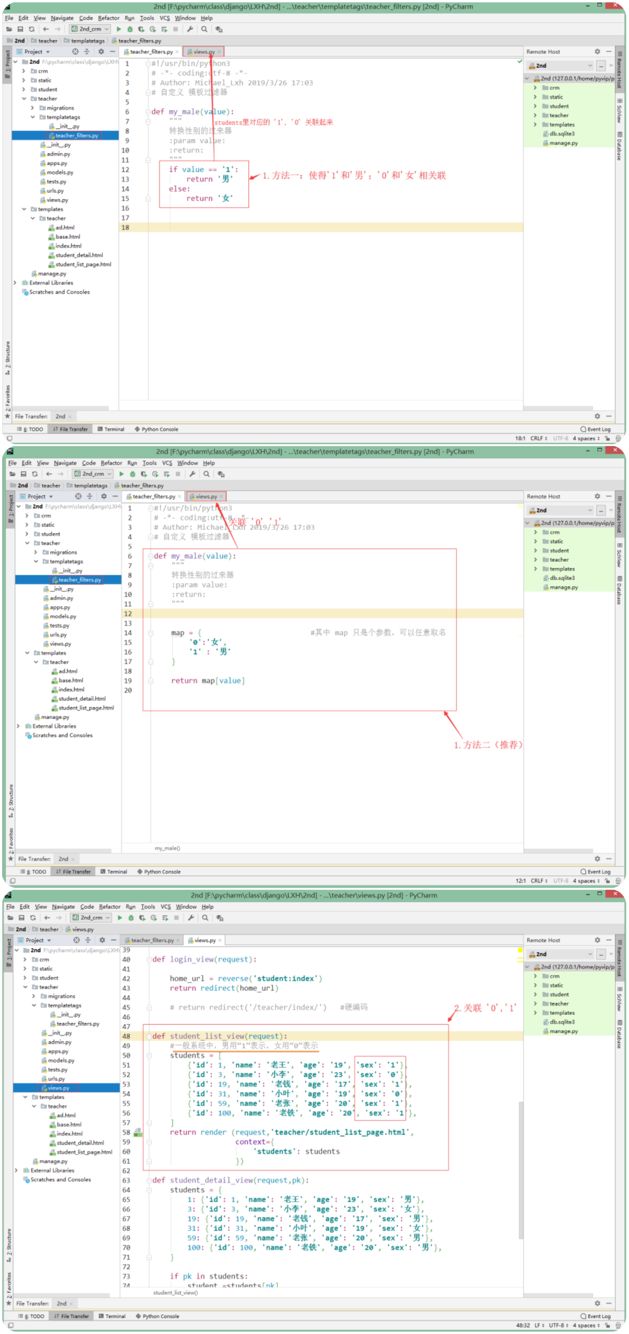This screenshot has height=1334, width=629.
Task: Select admin.py in top window project tree
Action: tap(56, 153)
